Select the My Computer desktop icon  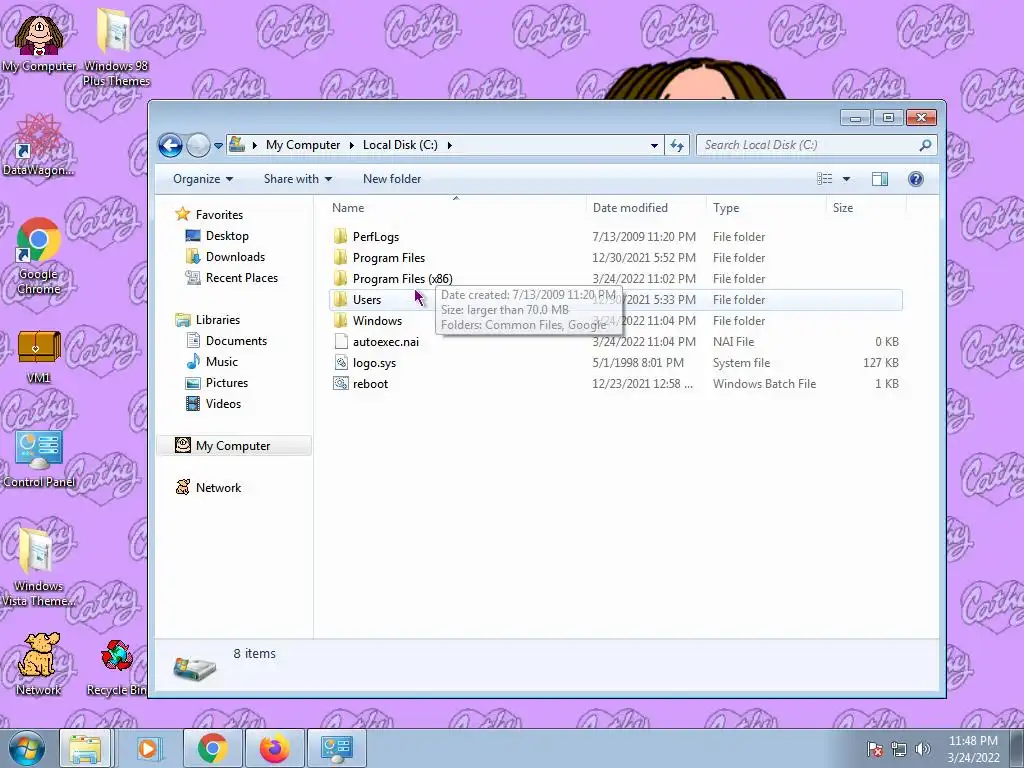(39, 42)
